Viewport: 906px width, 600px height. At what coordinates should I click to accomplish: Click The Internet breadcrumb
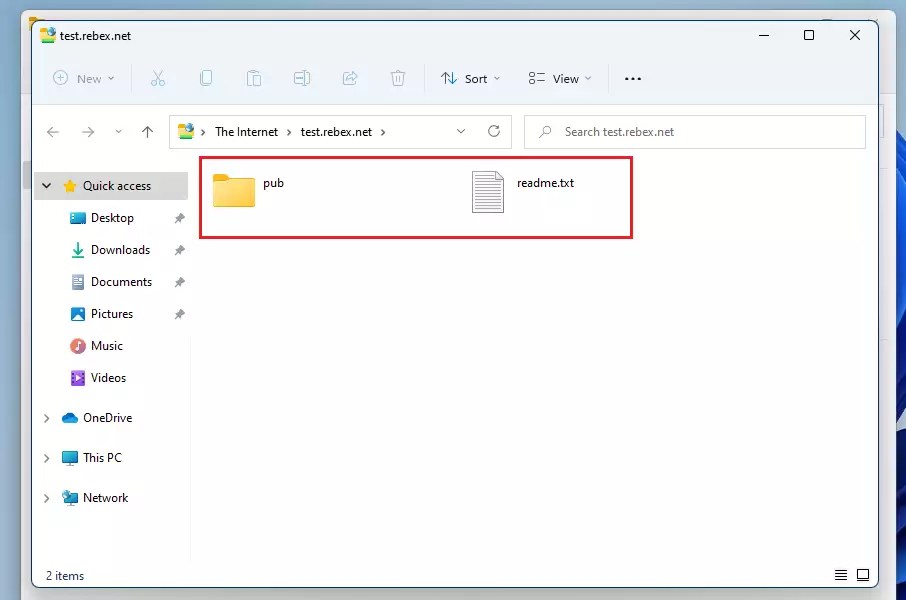tap(246, 132)
